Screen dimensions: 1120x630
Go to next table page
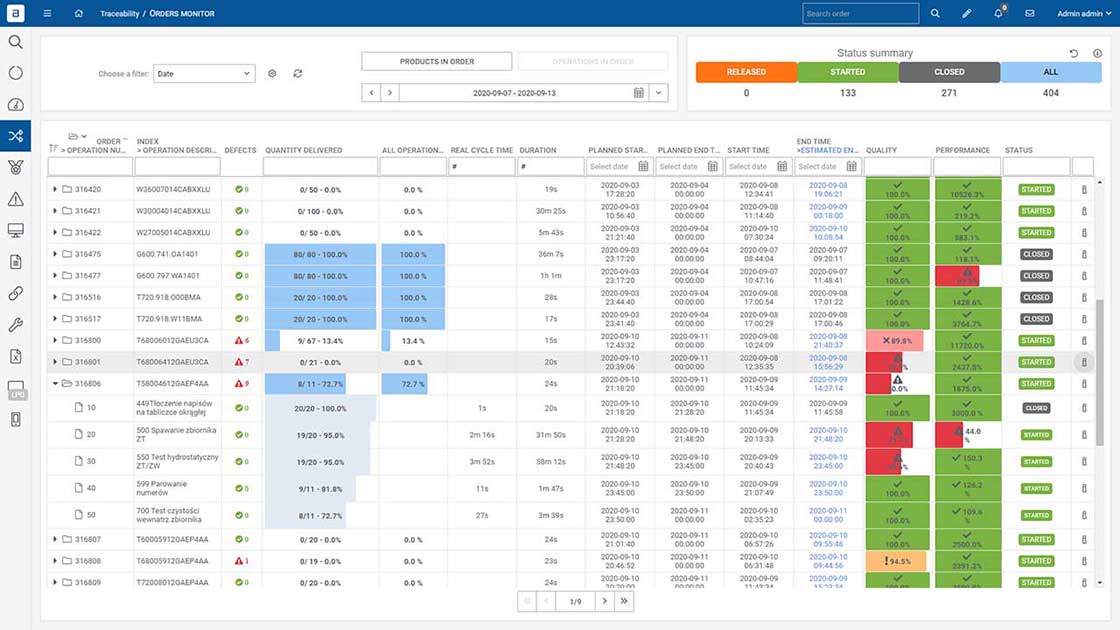click(604, 601)
